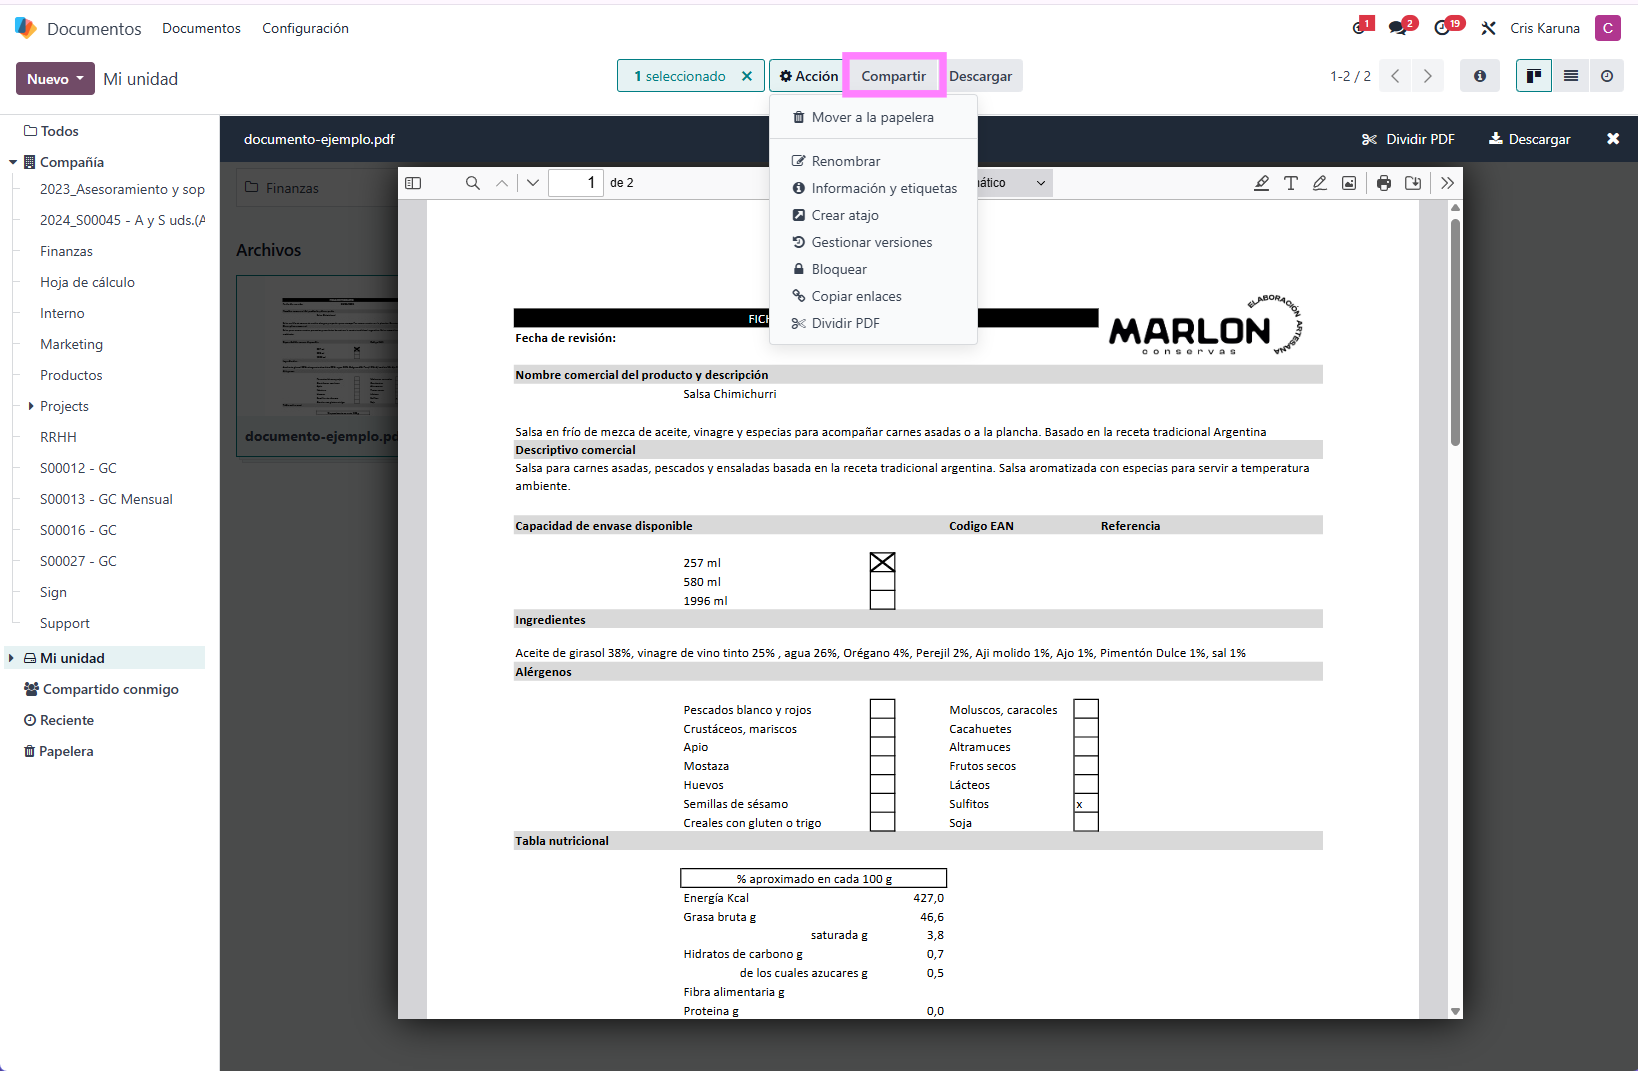Click the Compartir button

point(893,76)
